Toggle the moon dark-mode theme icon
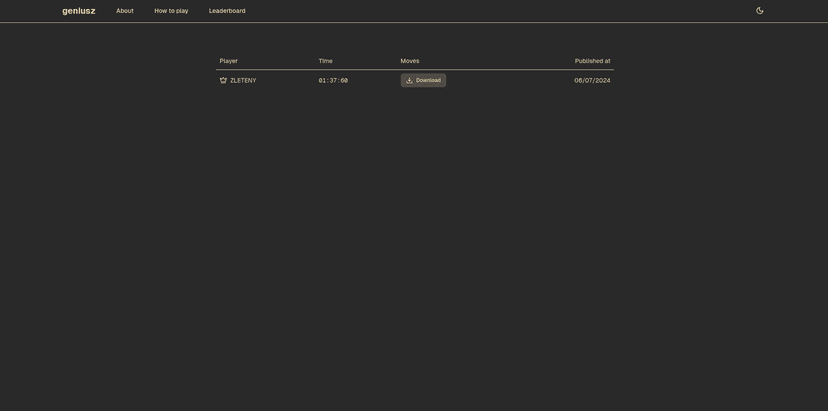 pos(759,11)
